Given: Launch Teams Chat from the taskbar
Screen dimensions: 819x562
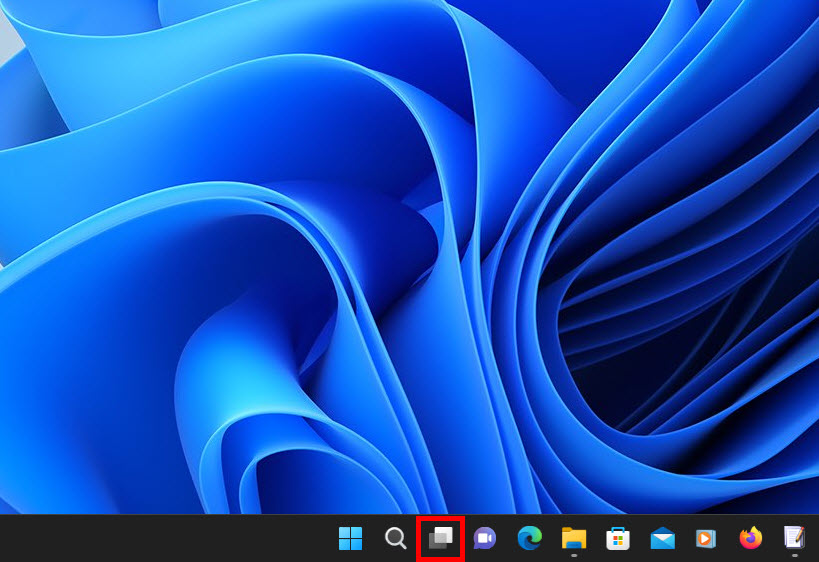Looking at the screenshot, I should pyautogui.click(x=485, y=538).
